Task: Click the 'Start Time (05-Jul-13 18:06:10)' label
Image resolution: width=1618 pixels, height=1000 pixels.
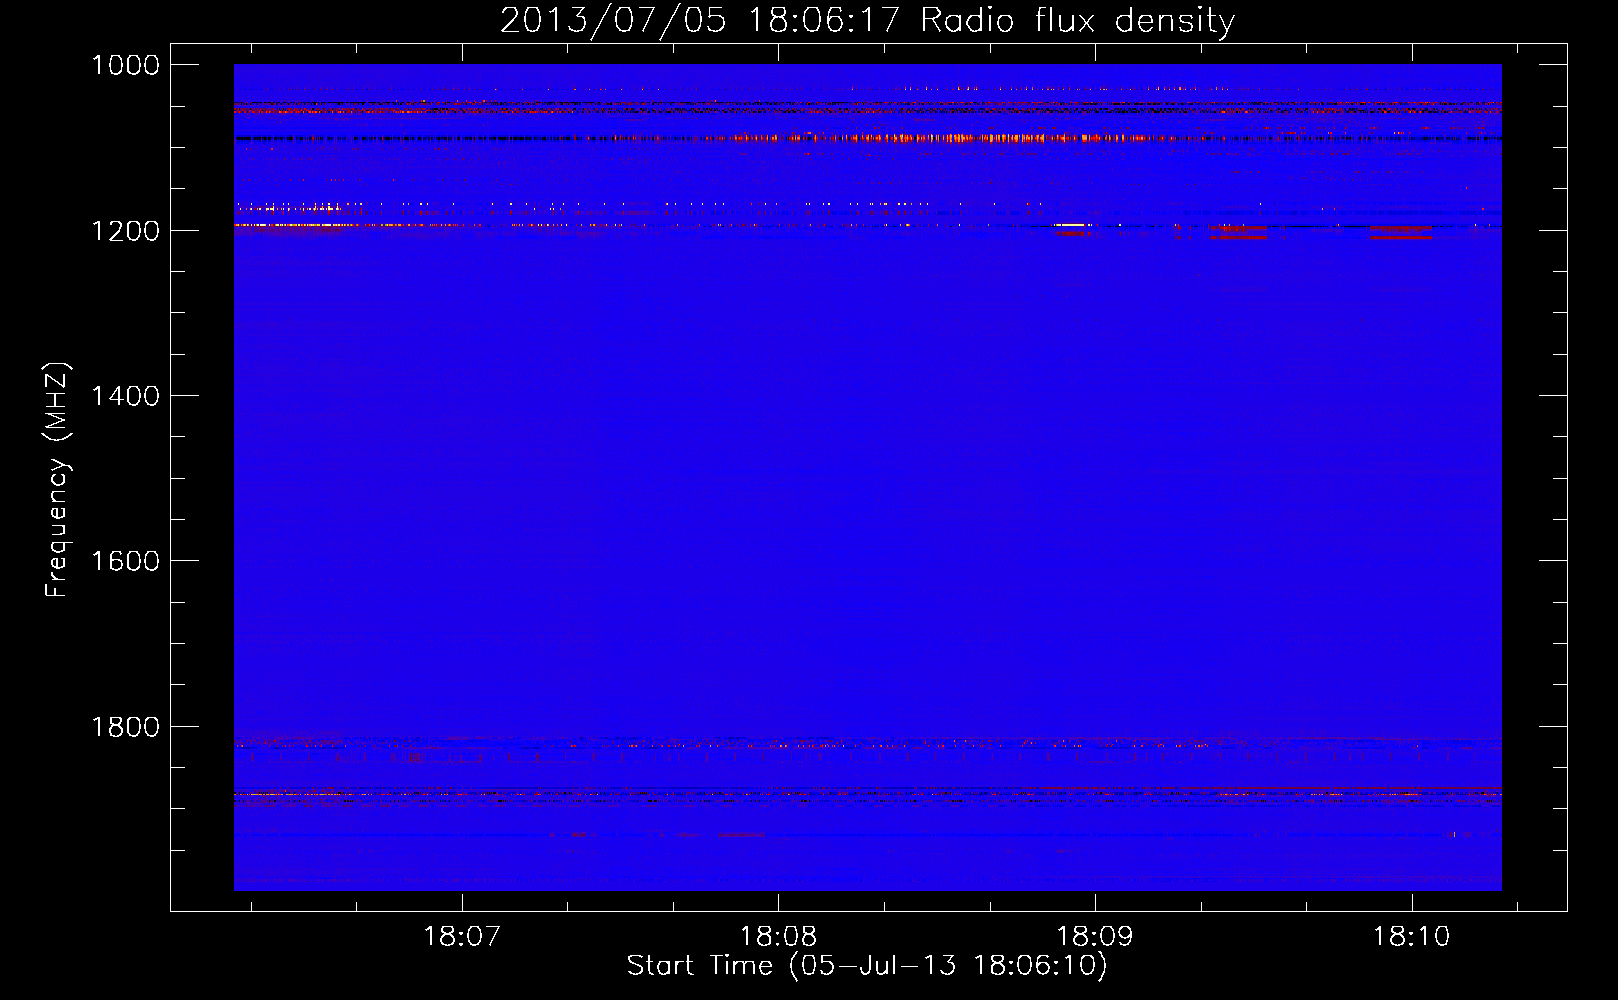Action: (x=867, y=965)
